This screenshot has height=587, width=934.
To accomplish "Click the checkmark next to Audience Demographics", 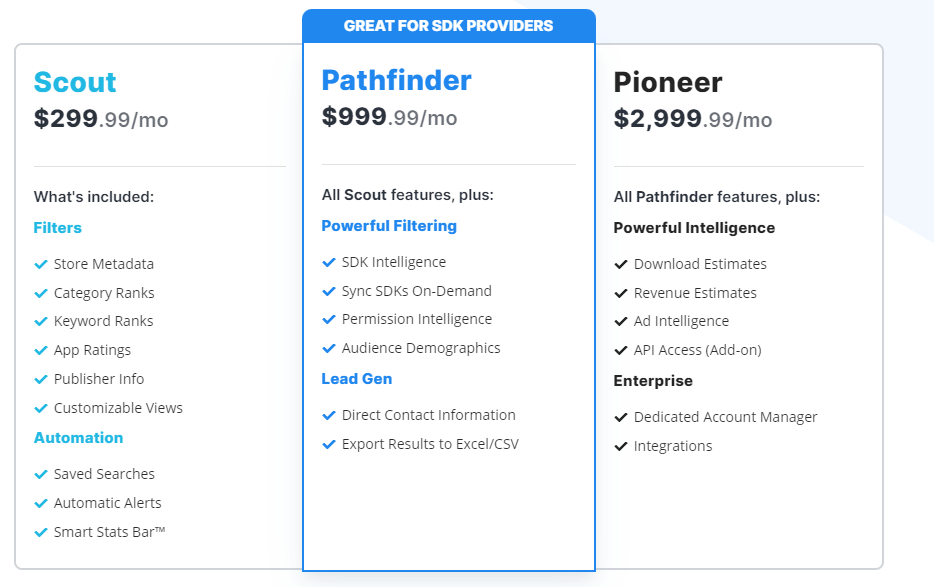I will pyautogui.click(x=329, y=349).
